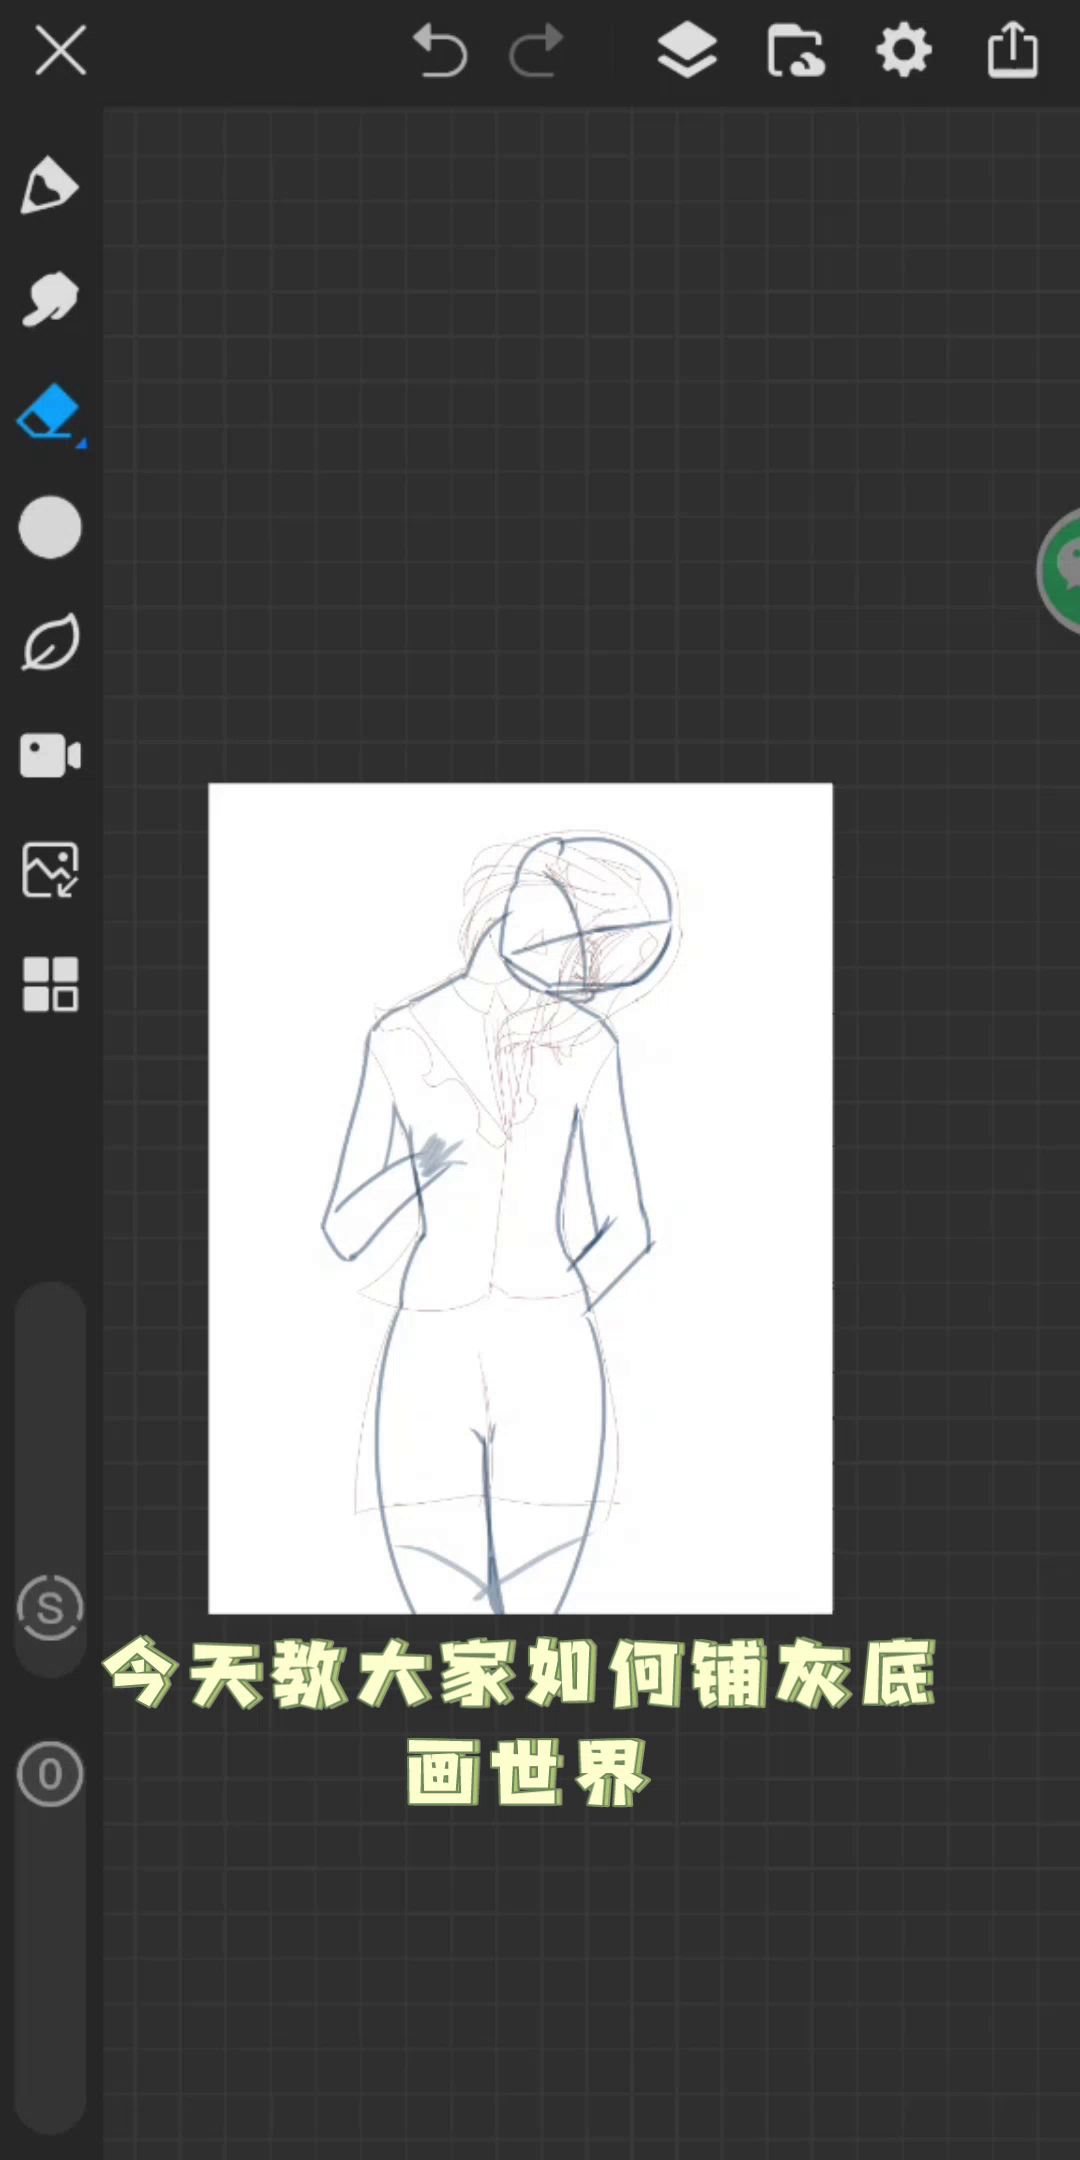Tap the green floating chat bubble

(x=1062, y=570)
